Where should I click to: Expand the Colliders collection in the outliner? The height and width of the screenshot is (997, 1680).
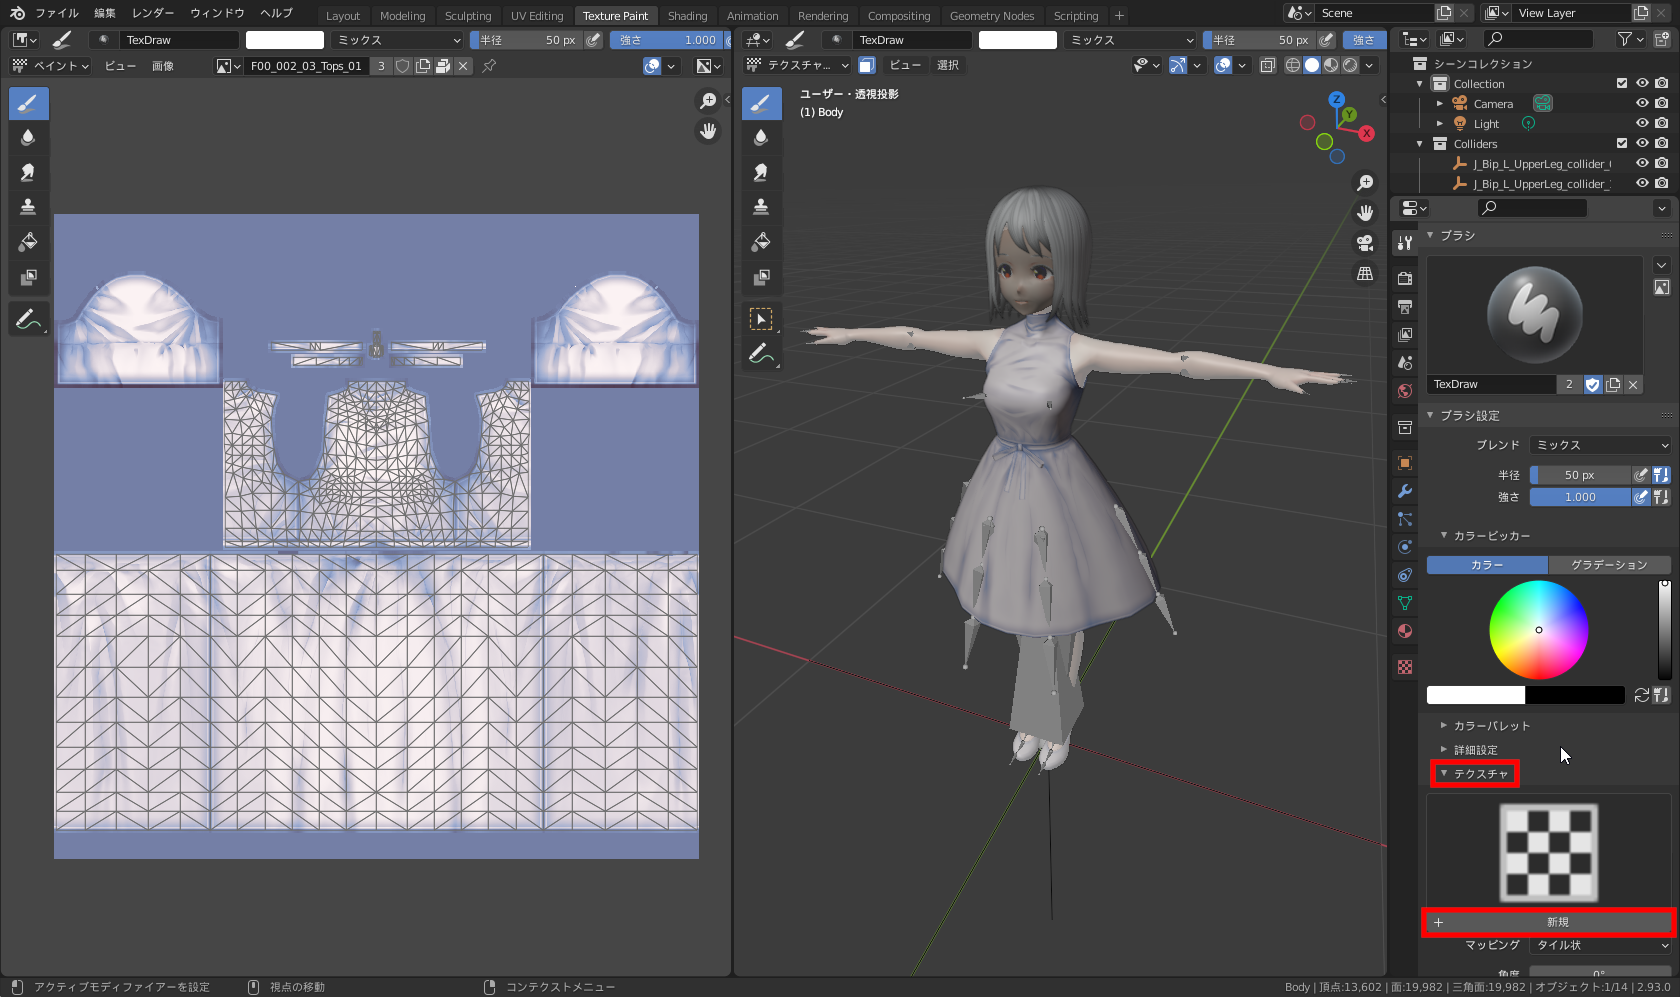pos(1419,143)
